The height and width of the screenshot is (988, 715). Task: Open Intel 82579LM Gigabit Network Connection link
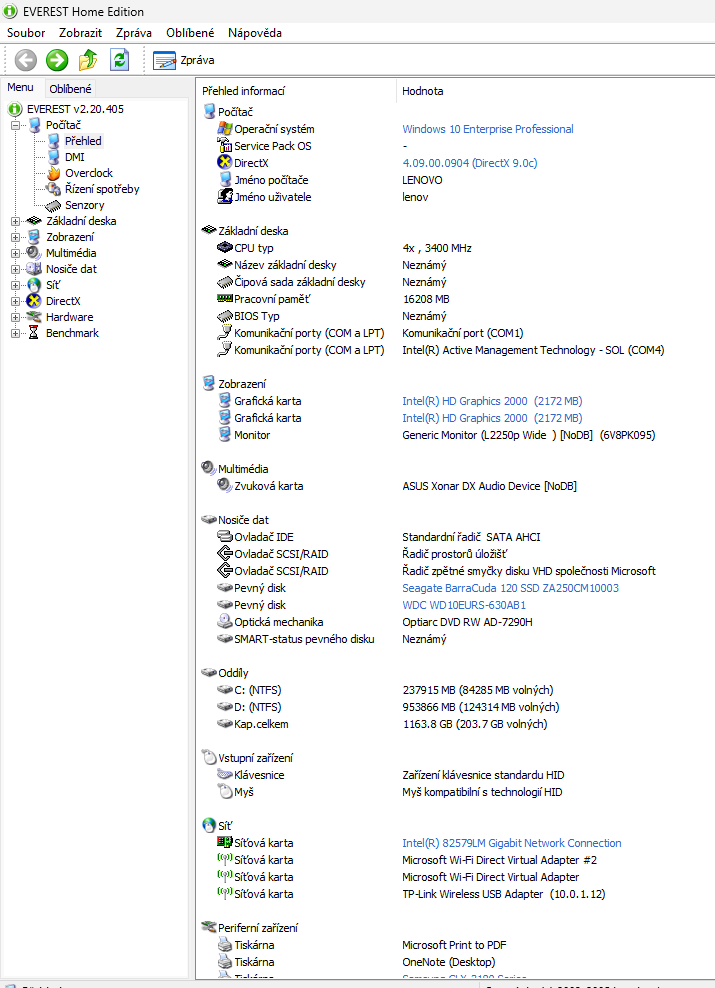(x=512, y=843)
